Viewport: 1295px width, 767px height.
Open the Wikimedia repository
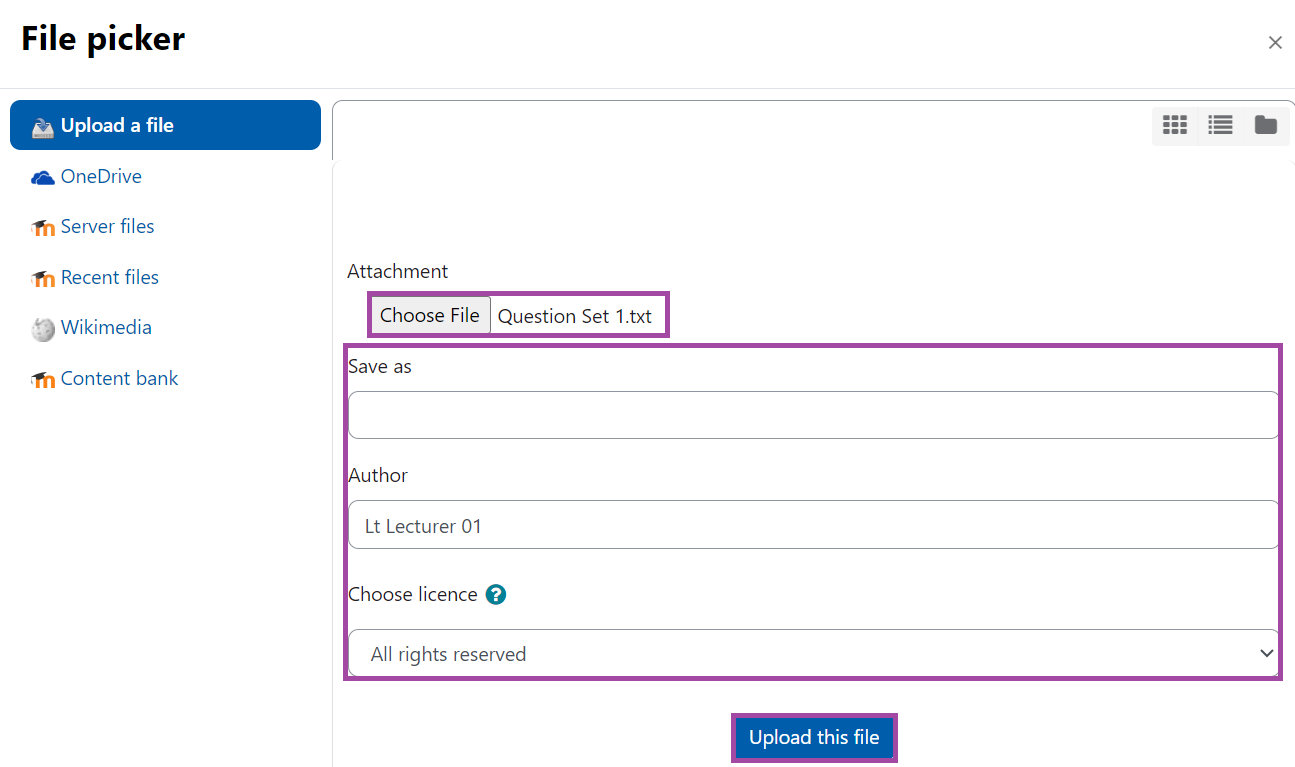pyautogui.click(x=106, y=328)
